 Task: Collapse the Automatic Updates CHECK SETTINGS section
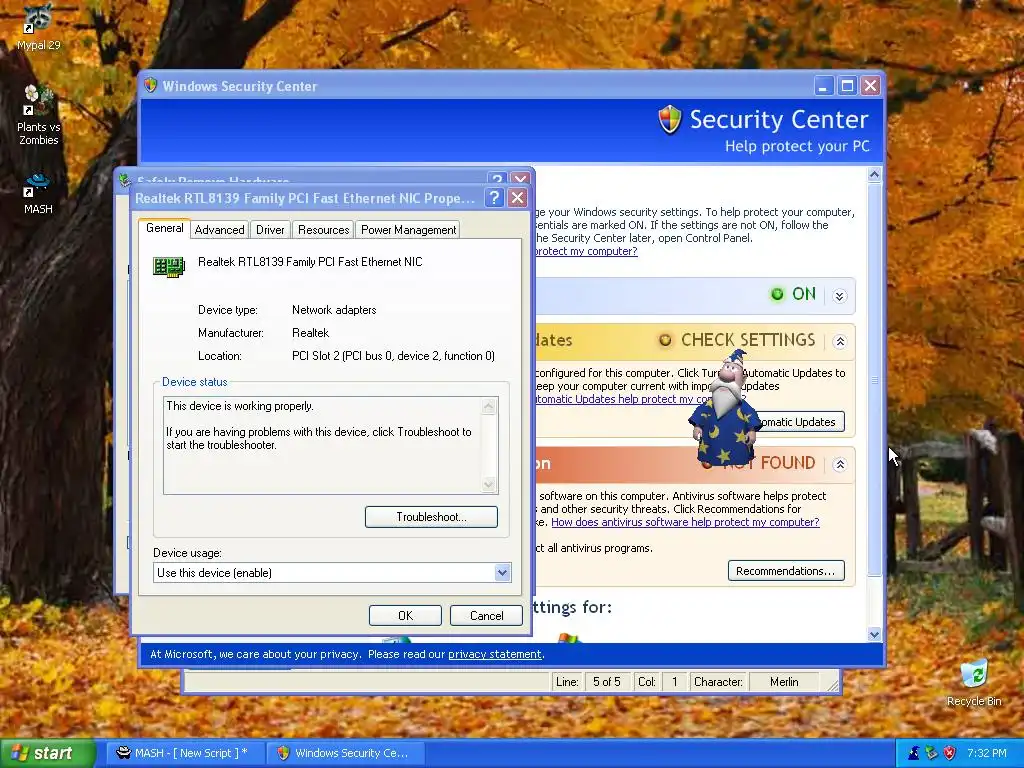pyautogui.click(x=840, y=342)
